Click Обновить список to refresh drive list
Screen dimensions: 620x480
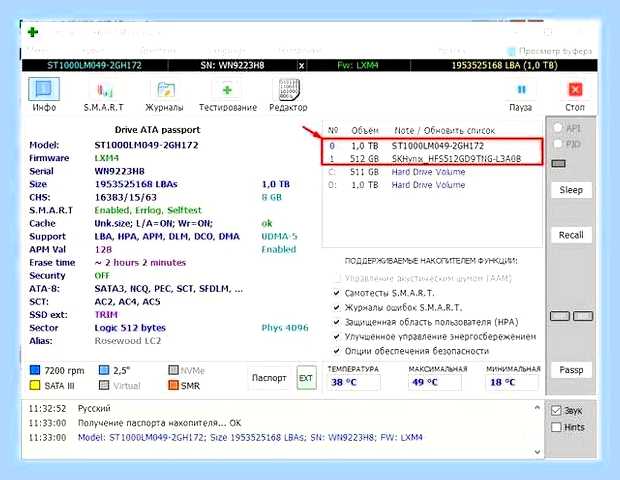[459, 130]
